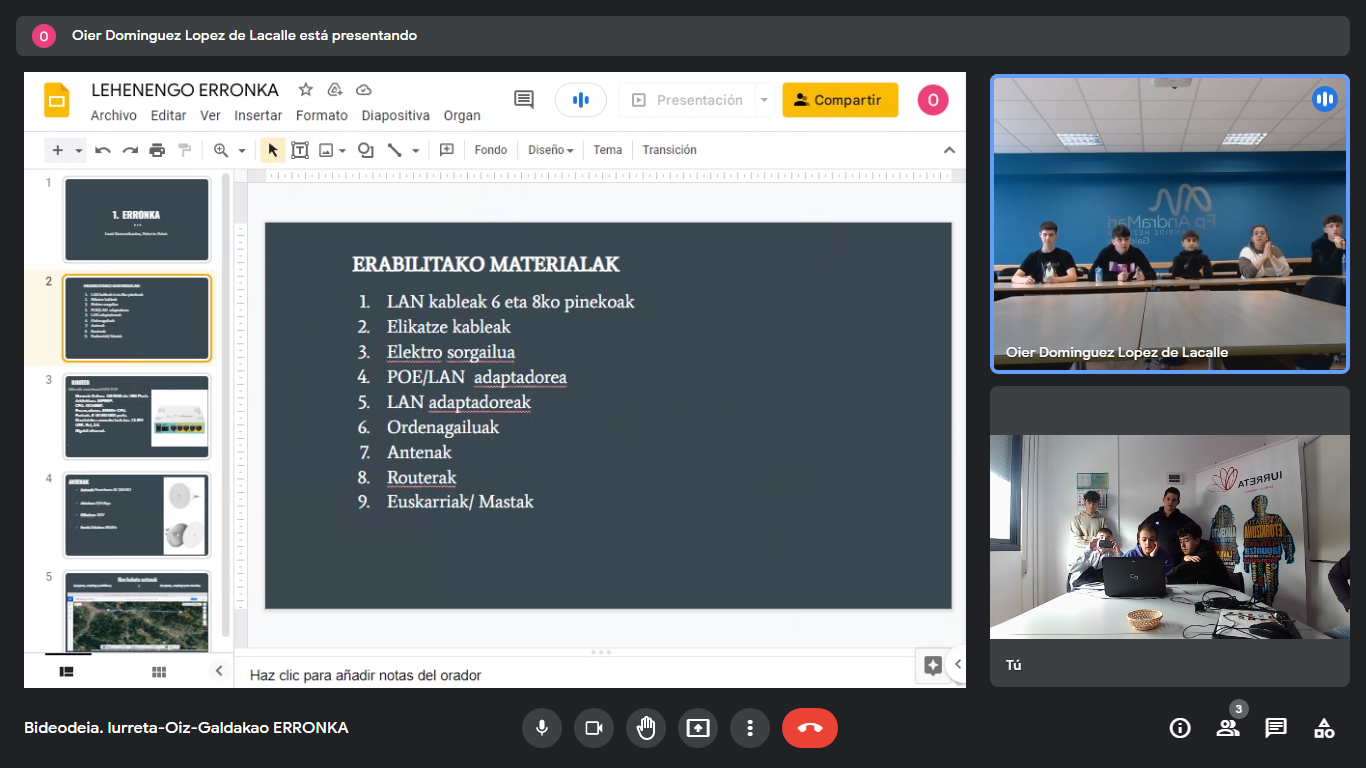Click the insert image icon
This screenshot has width=1366, height=768.
pos(326,150)
